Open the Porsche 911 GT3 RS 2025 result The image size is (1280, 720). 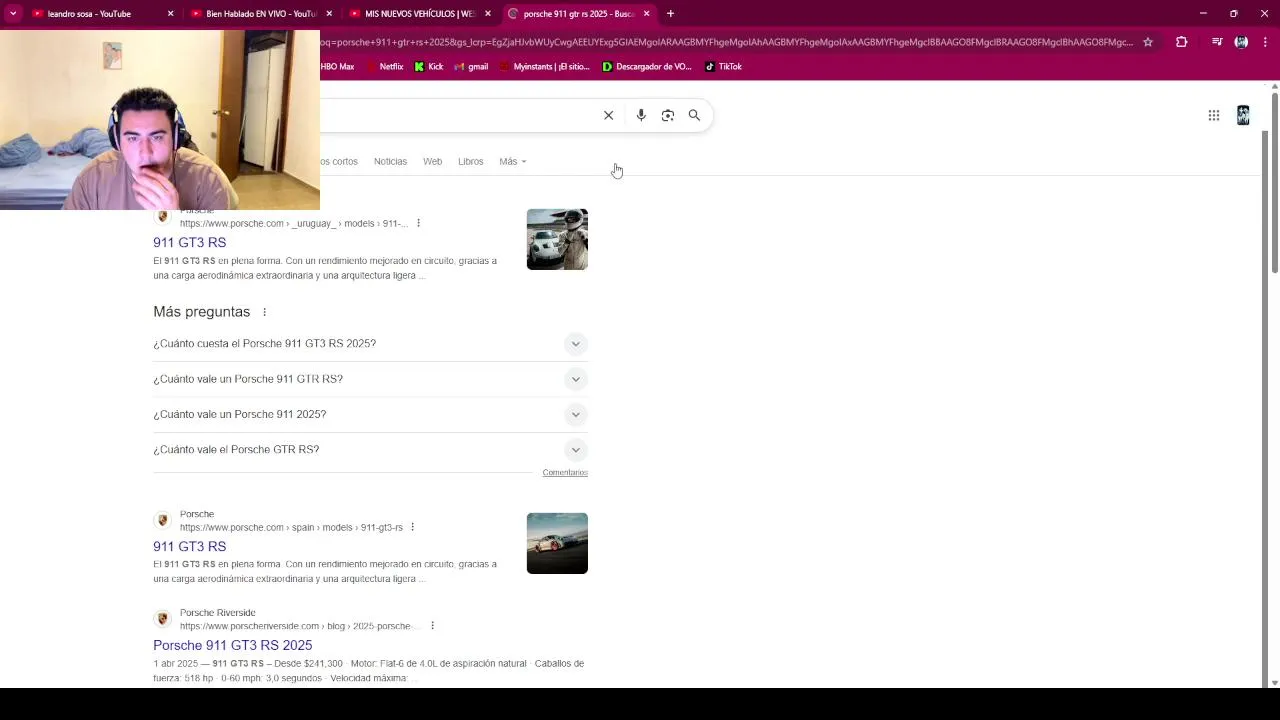pos(232,645)
